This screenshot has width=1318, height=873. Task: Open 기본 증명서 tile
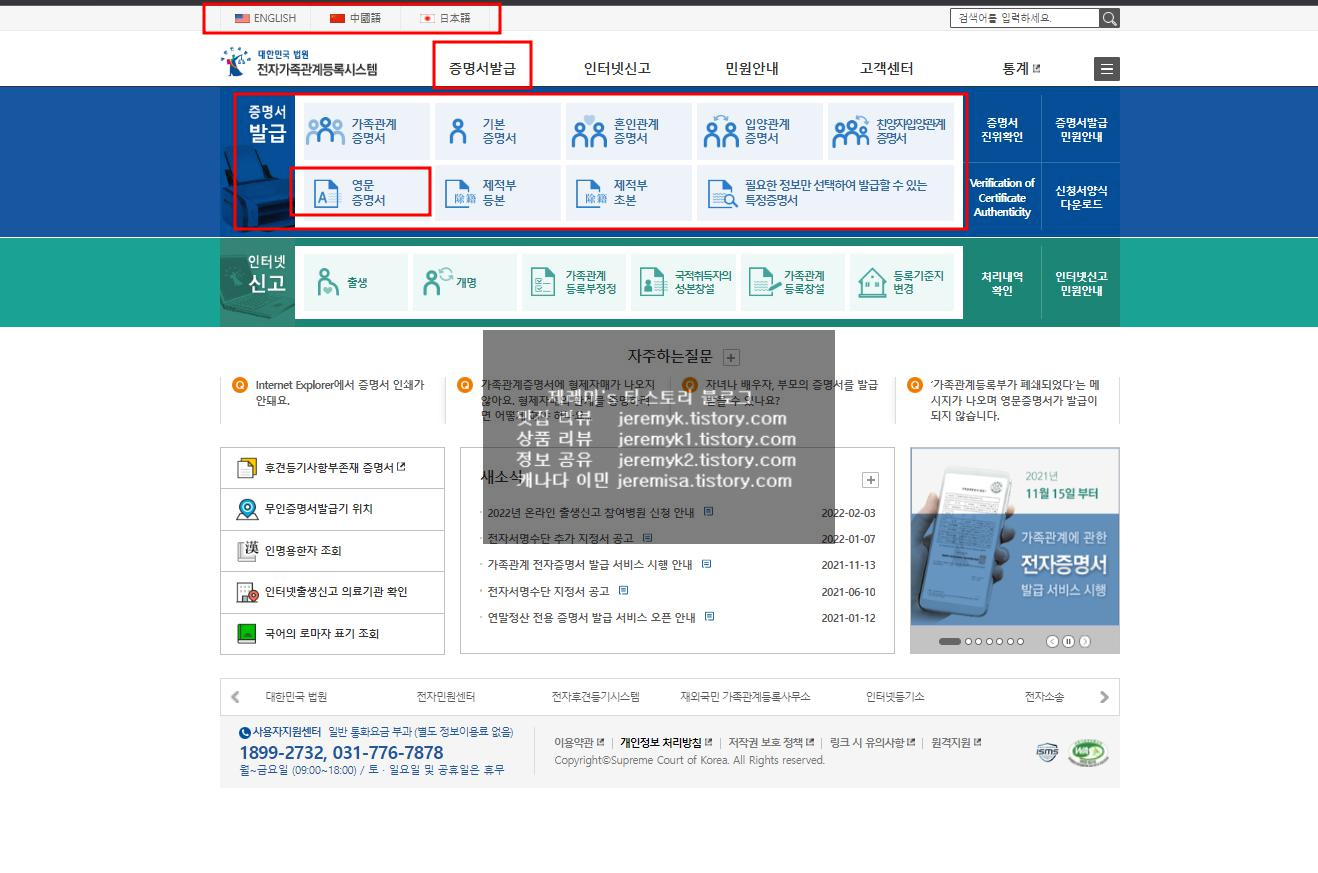498,131
